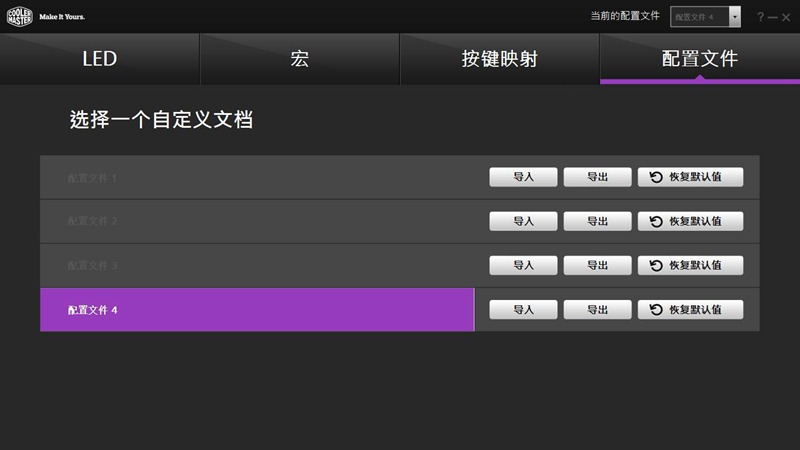Reset 配置文件 1 with 恢复默认值
The image size is (800, 450).
[x=691, y=177]
